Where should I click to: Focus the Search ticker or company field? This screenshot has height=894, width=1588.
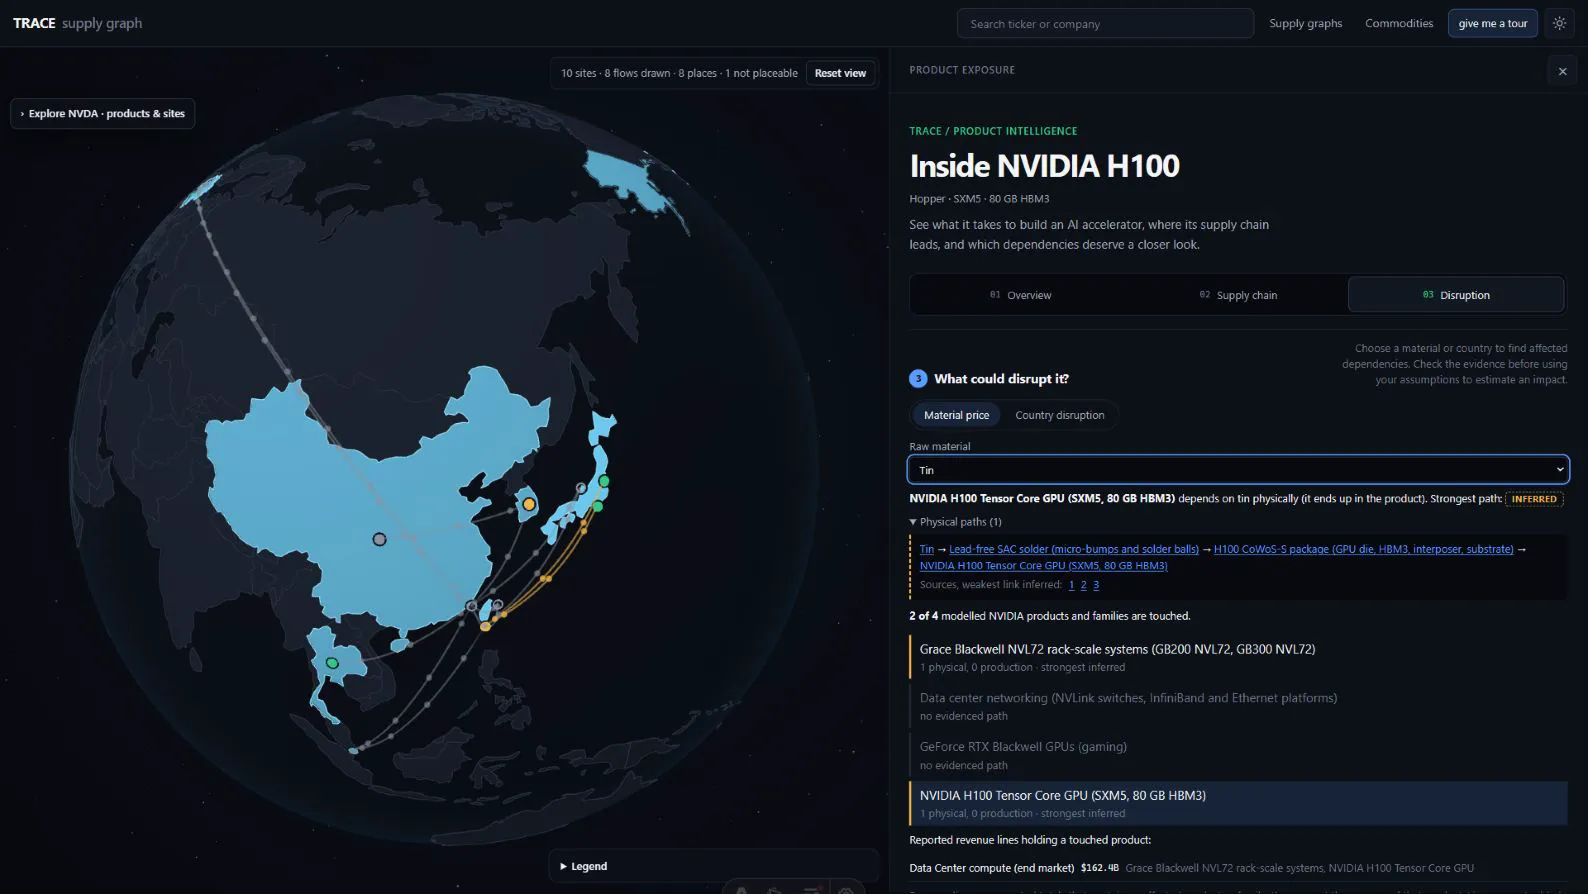pos(1105,23)
